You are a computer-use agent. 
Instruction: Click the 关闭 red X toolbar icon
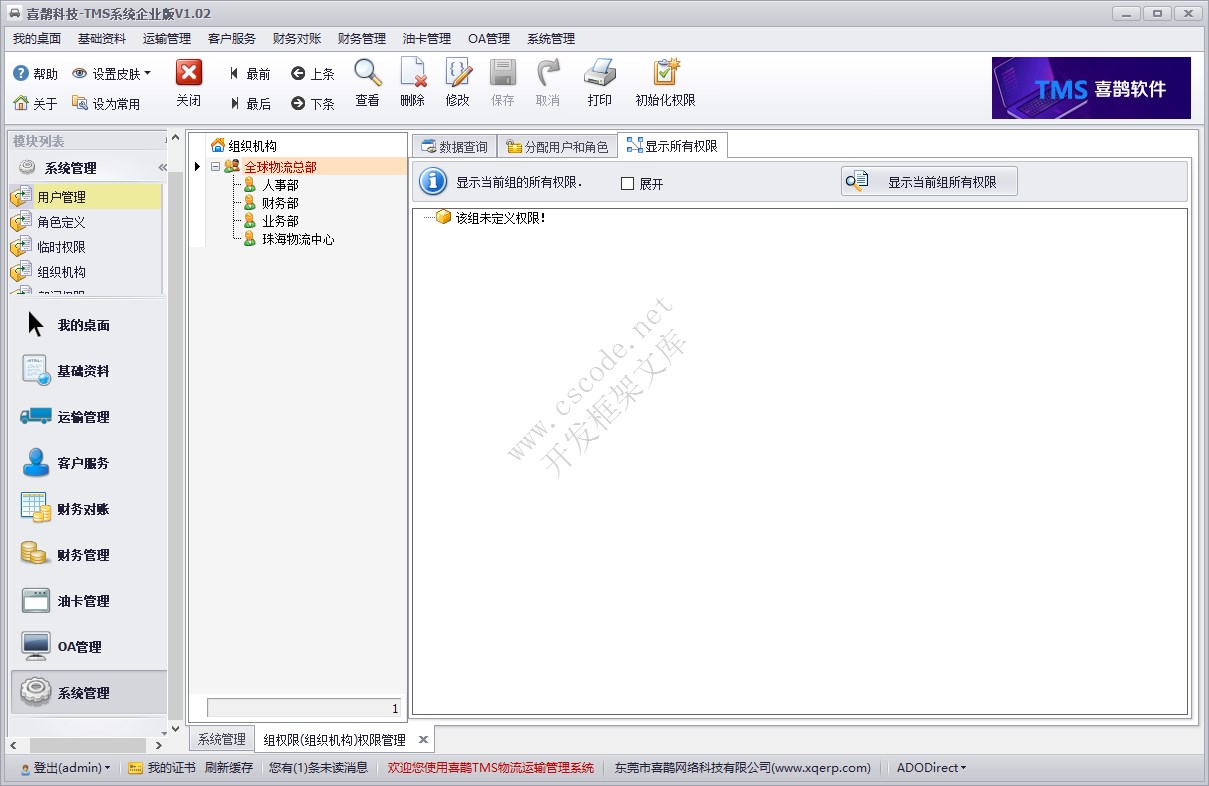189,73
